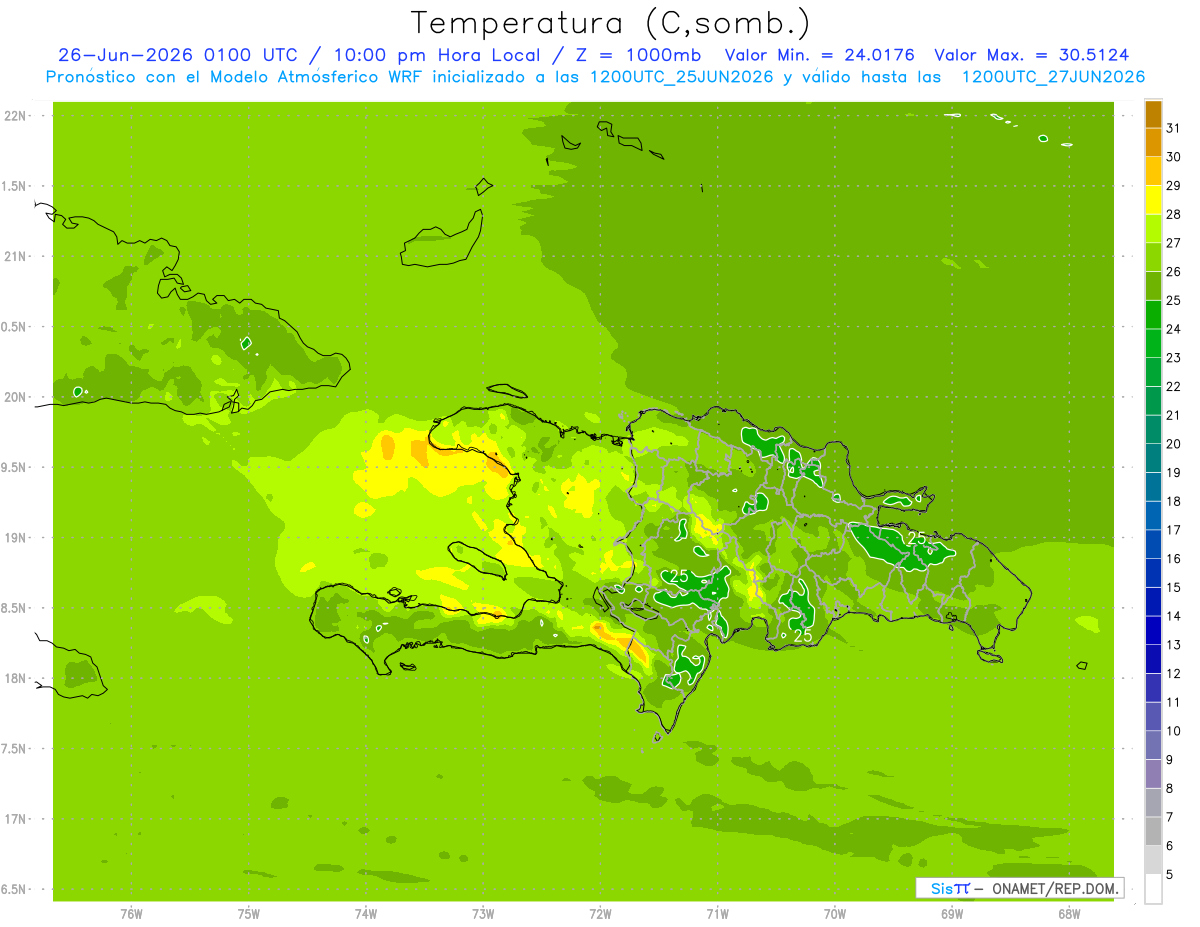
Task: Click the color scale value '15'
Action: point(1173,588)
